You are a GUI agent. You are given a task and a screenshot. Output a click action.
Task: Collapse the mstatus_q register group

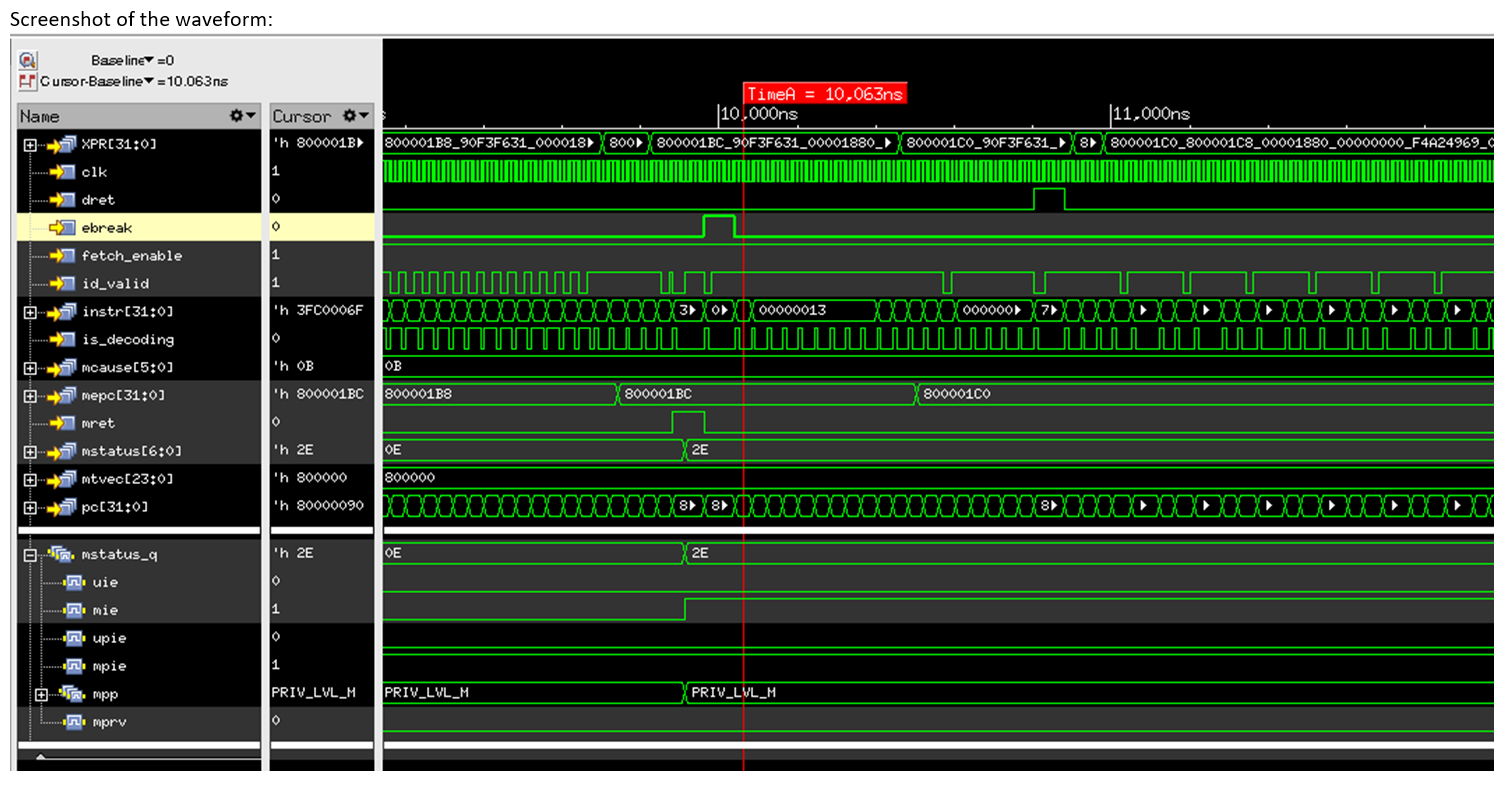tap(29, 554)
